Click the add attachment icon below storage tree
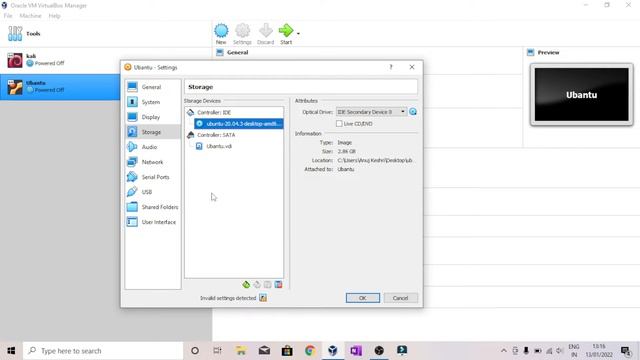The image size is (640, 360). (x=268, y=284)
